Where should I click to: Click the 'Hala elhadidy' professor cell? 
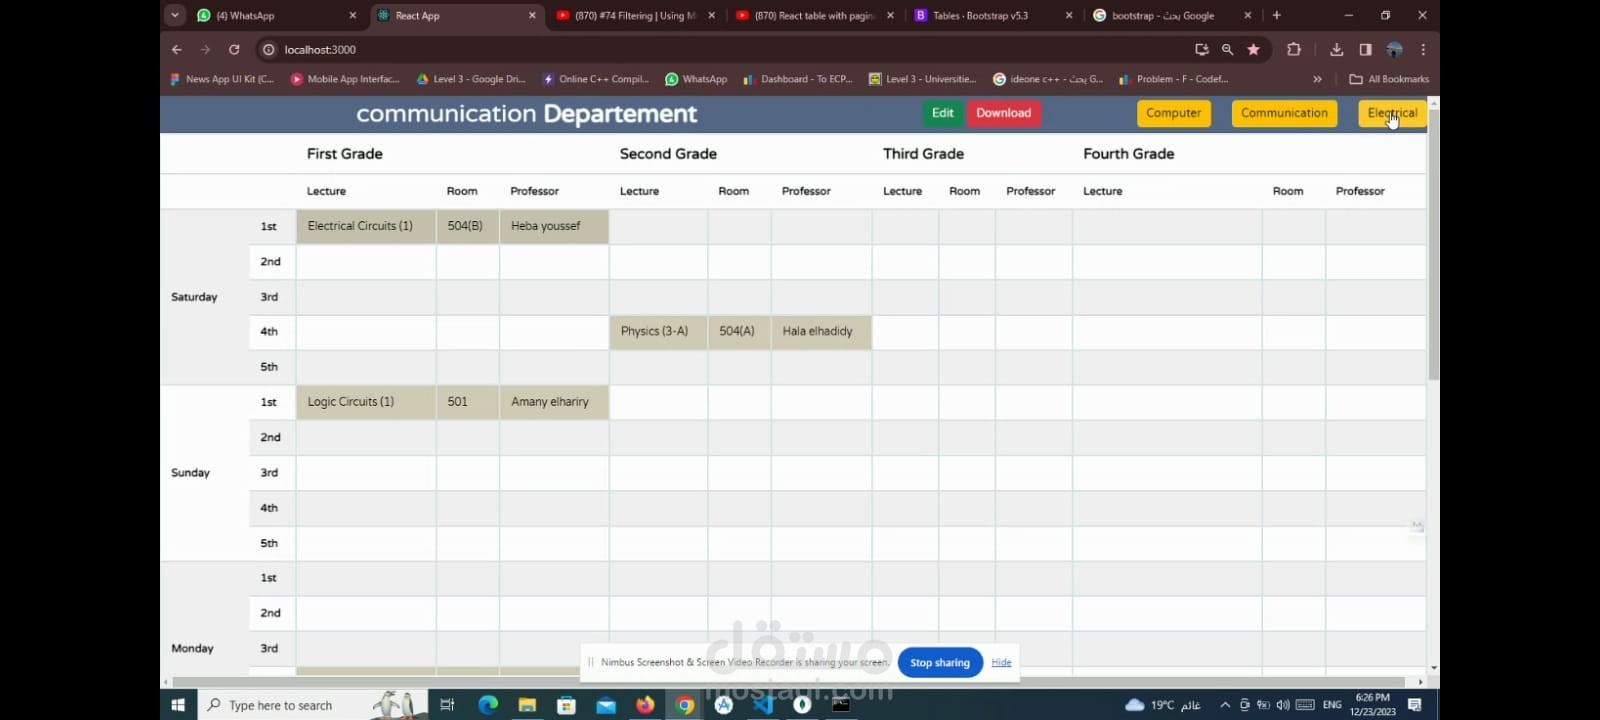coord(821,331)
